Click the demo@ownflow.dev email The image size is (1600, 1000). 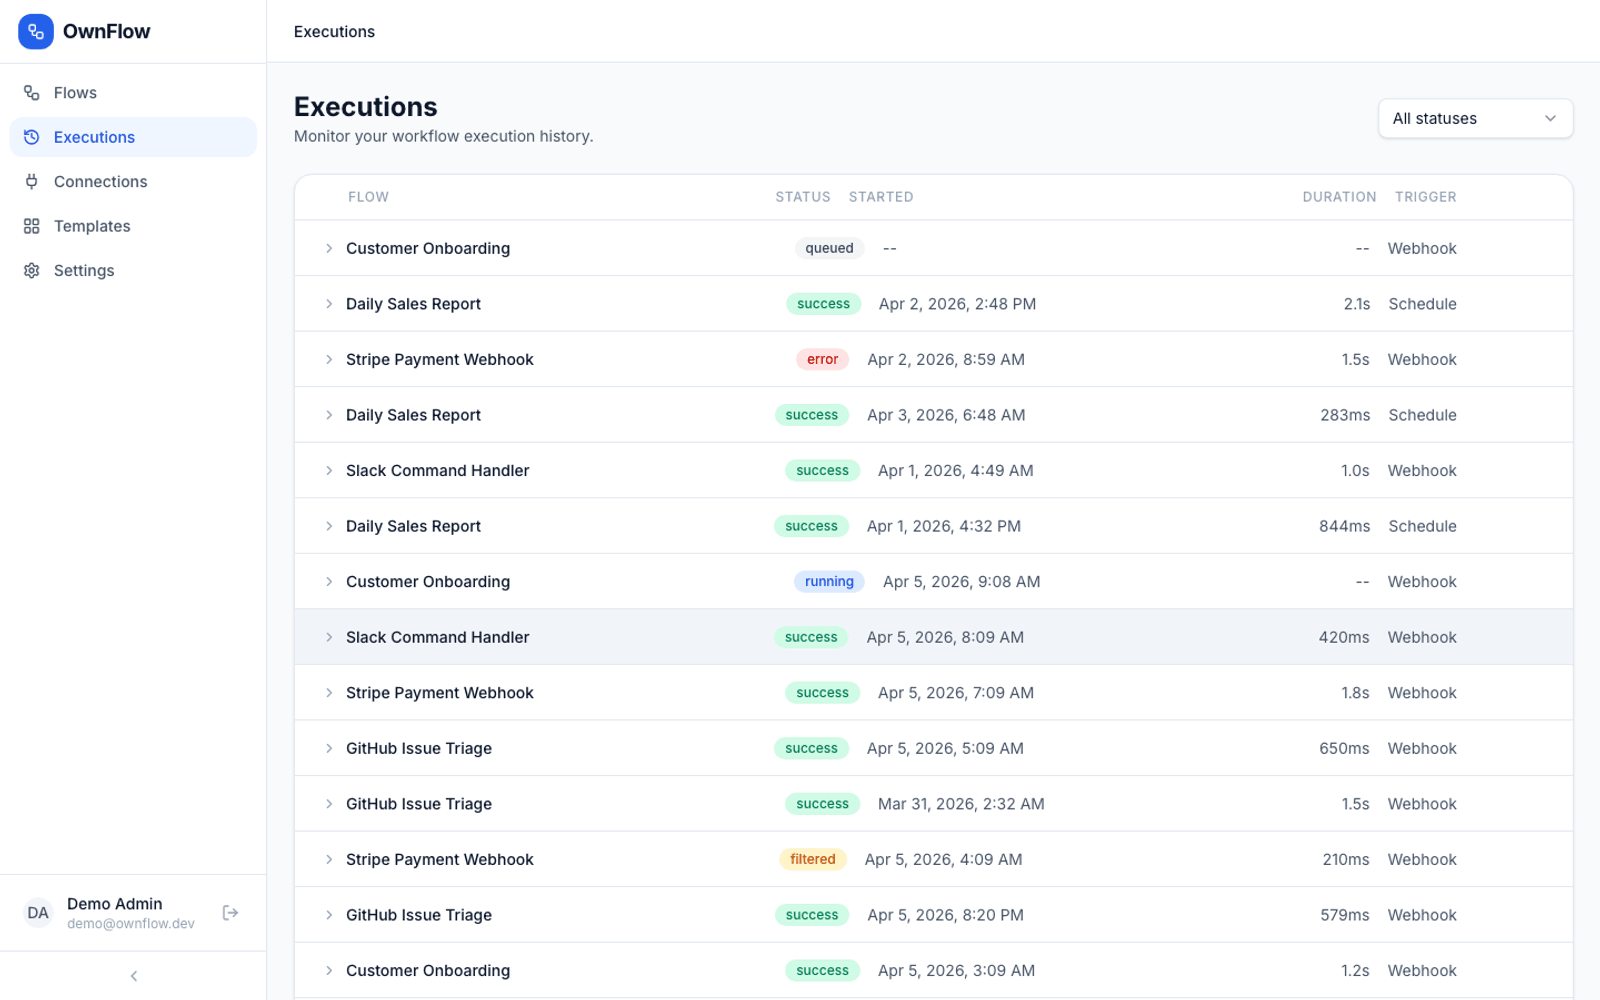coord(131,924)
